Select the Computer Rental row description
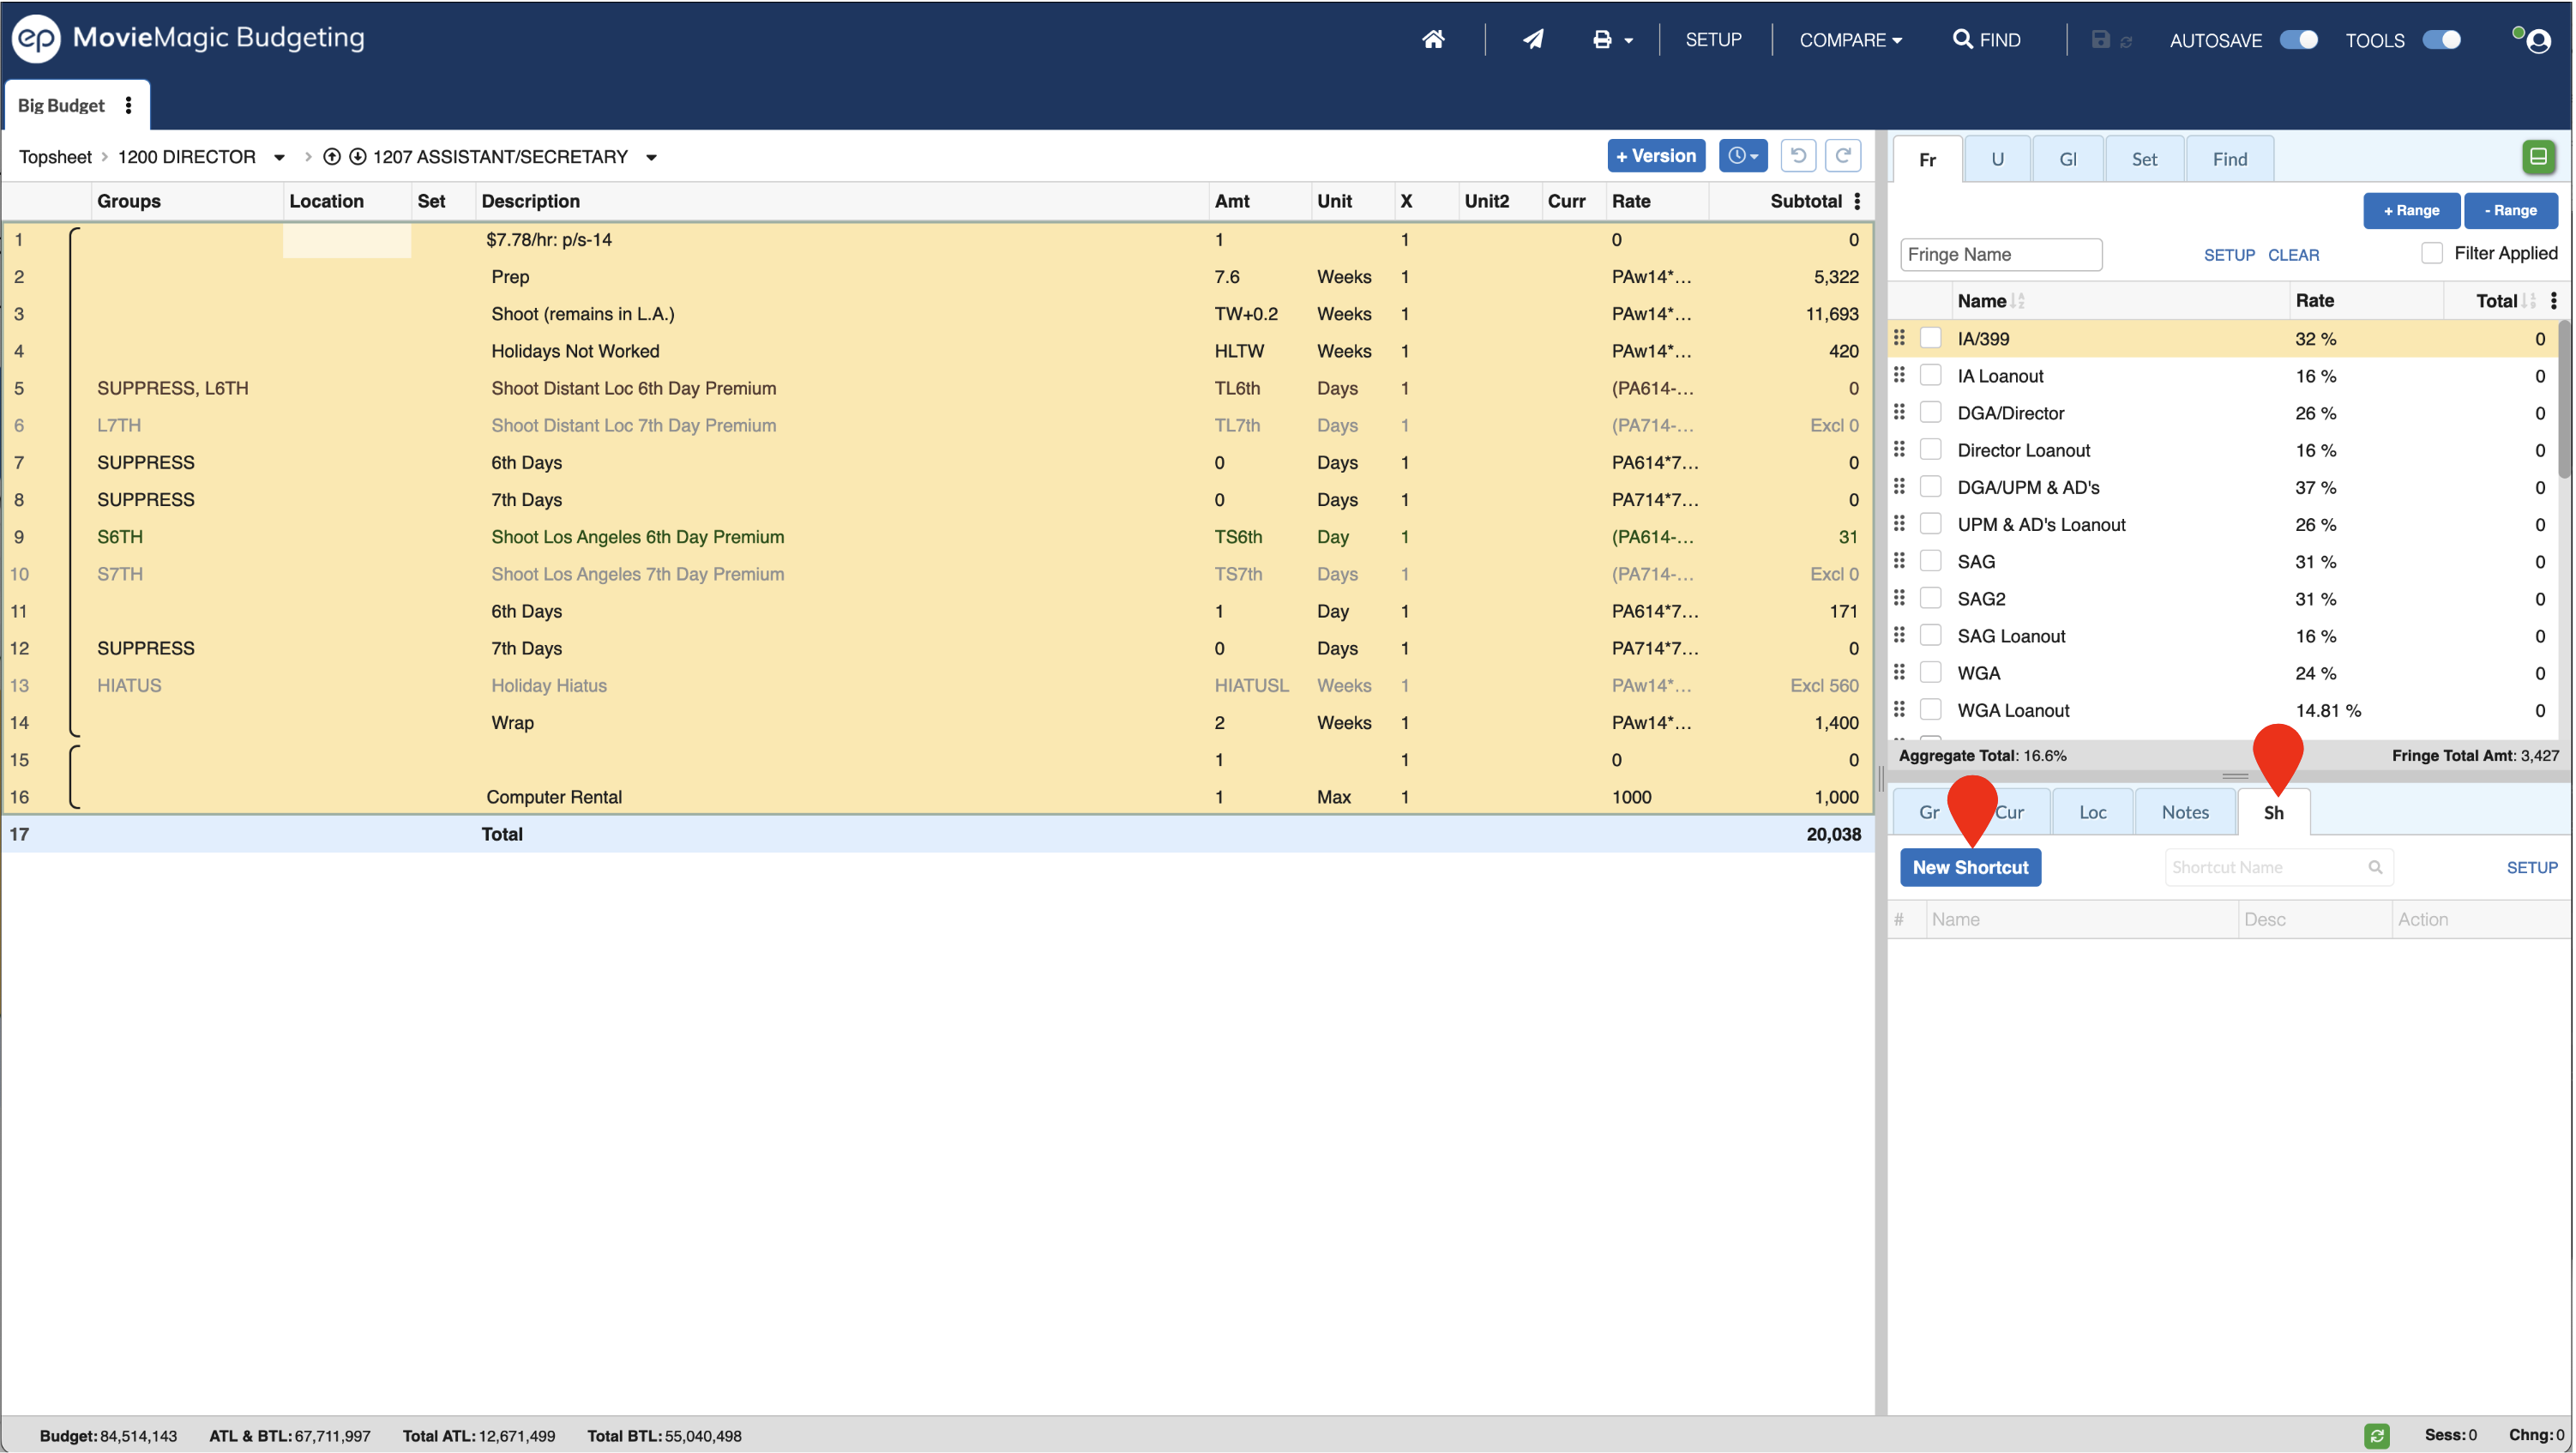 tap(554, 797)
